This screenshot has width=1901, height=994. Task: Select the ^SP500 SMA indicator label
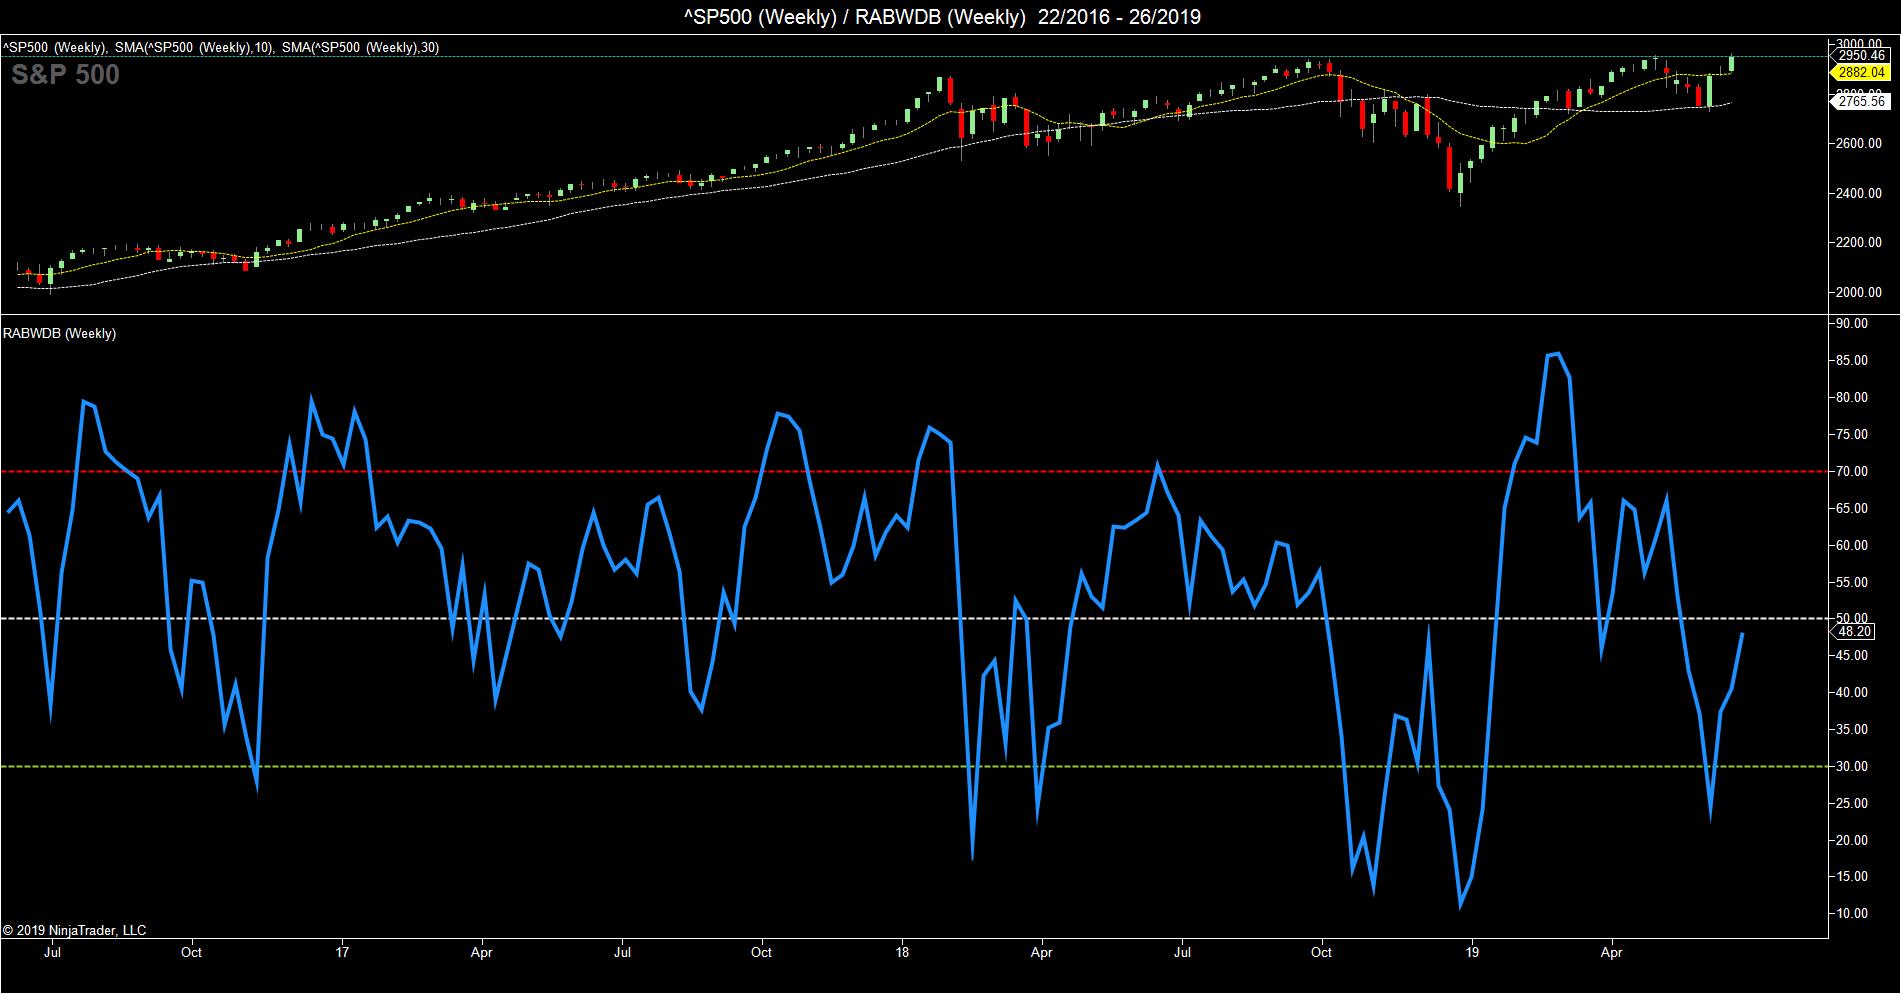[x=220, y=47]
